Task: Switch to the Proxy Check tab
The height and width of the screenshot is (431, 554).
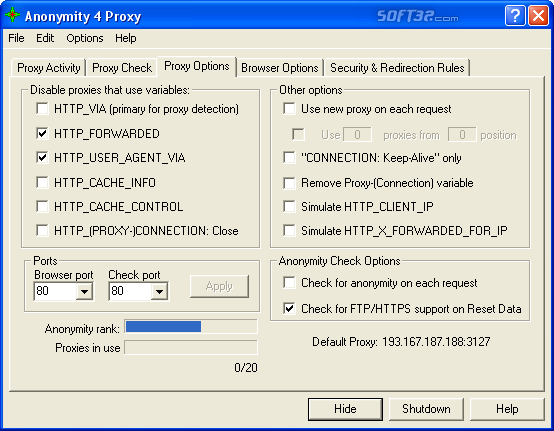Action: click(x=122, y=67)
